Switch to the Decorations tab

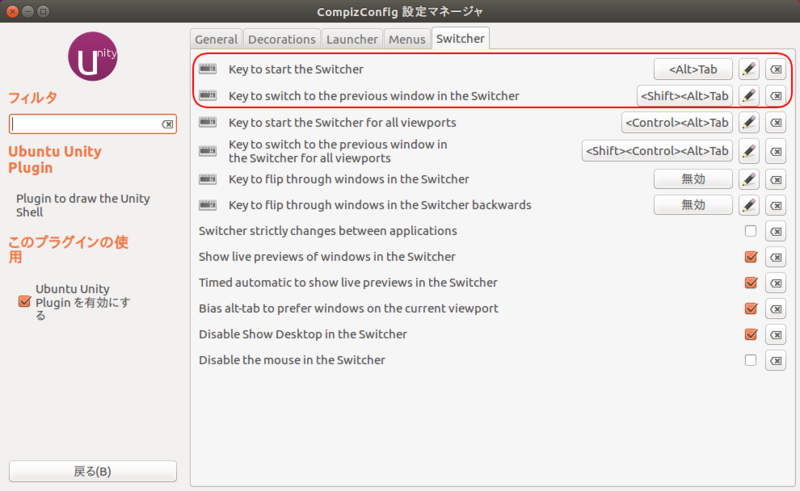[282, 39]
